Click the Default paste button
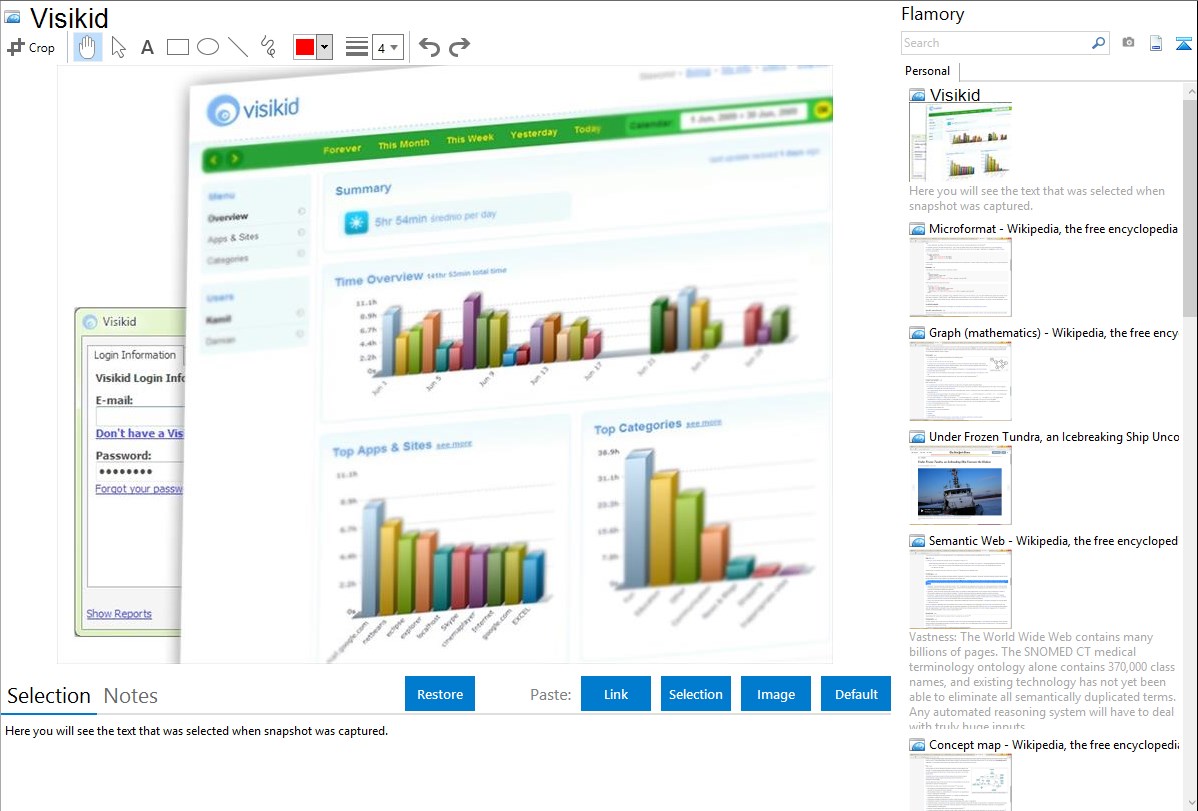This screenshot has height=811, width=1198. pyautogui.click(x=856, y=694)
